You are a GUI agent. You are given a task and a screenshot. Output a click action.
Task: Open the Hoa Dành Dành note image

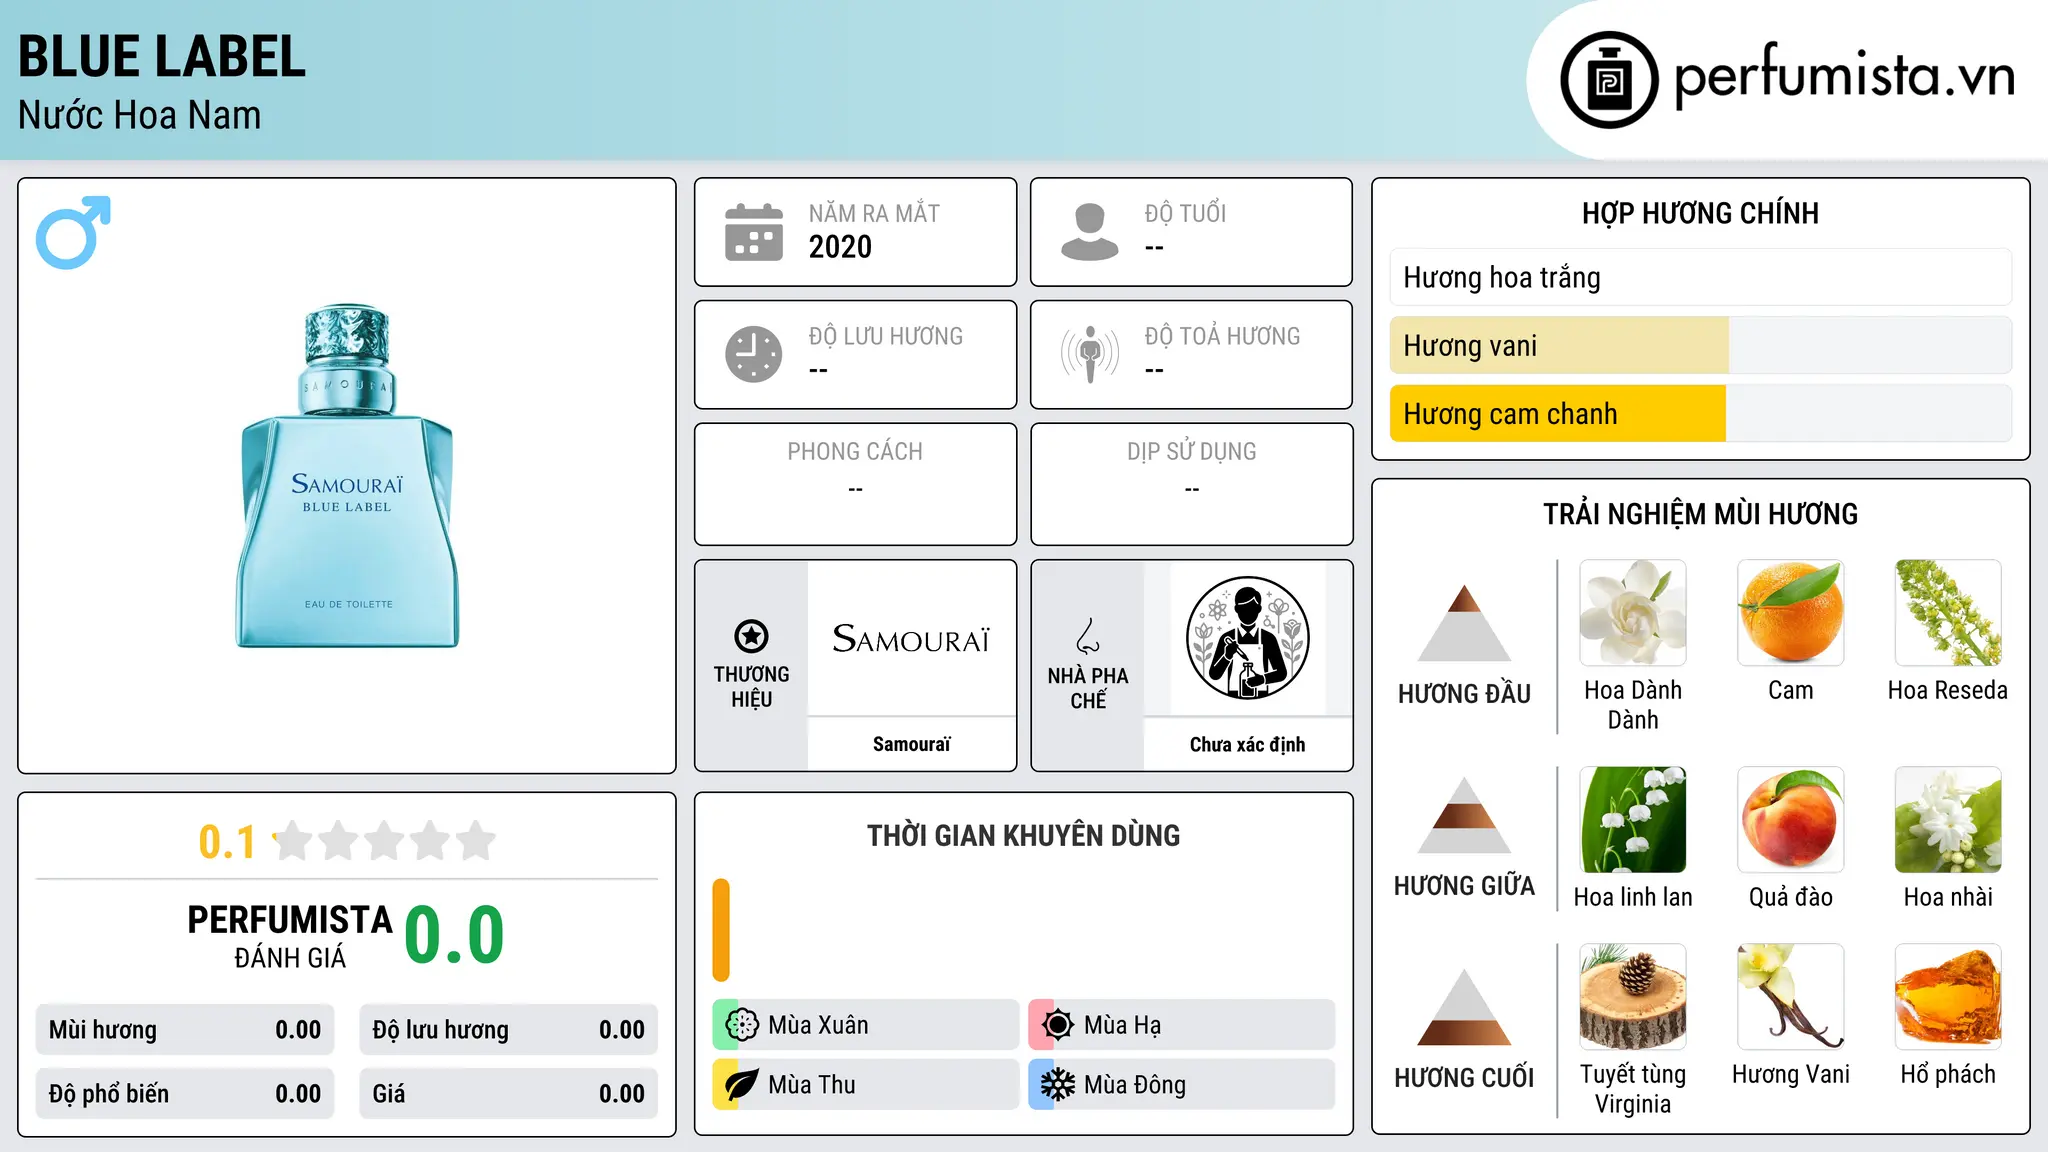1633,613
